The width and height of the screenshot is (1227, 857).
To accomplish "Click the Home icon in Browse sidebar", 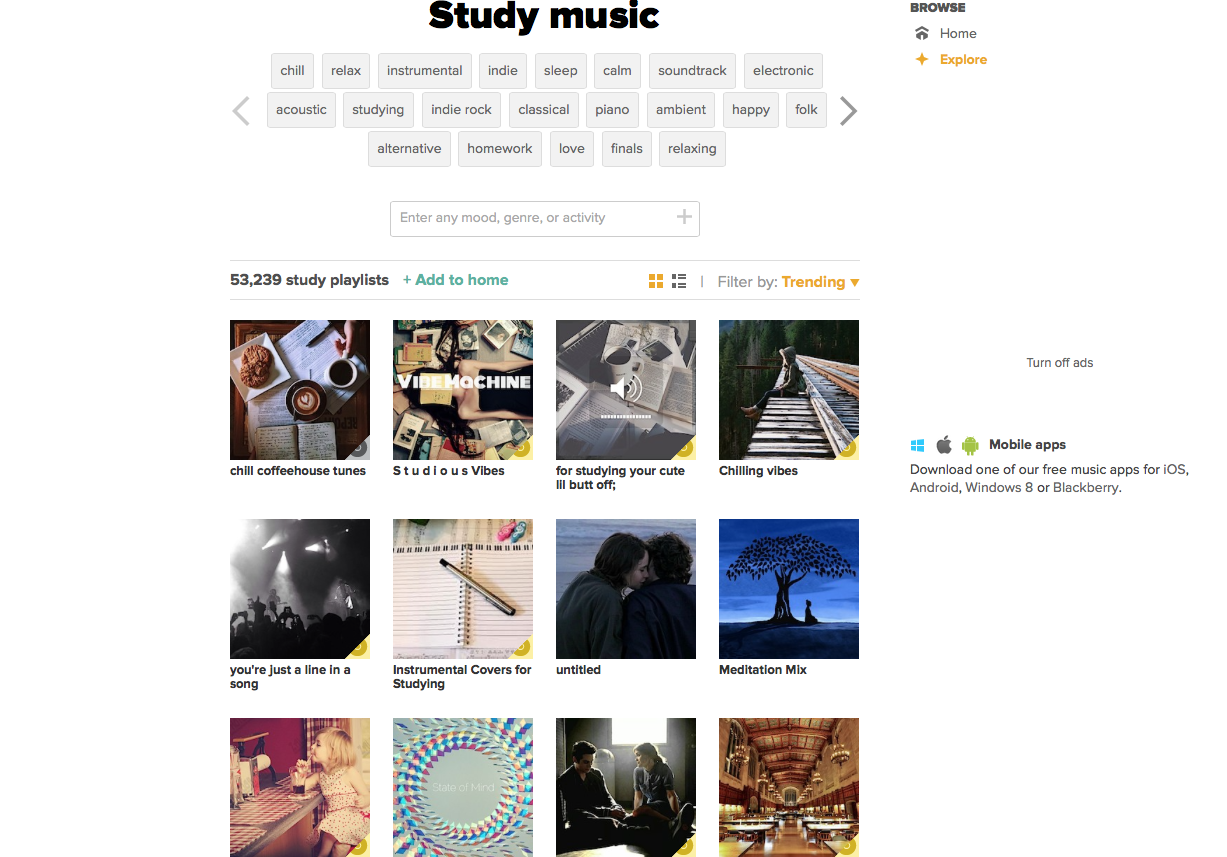I will click(x=922, y=33).
